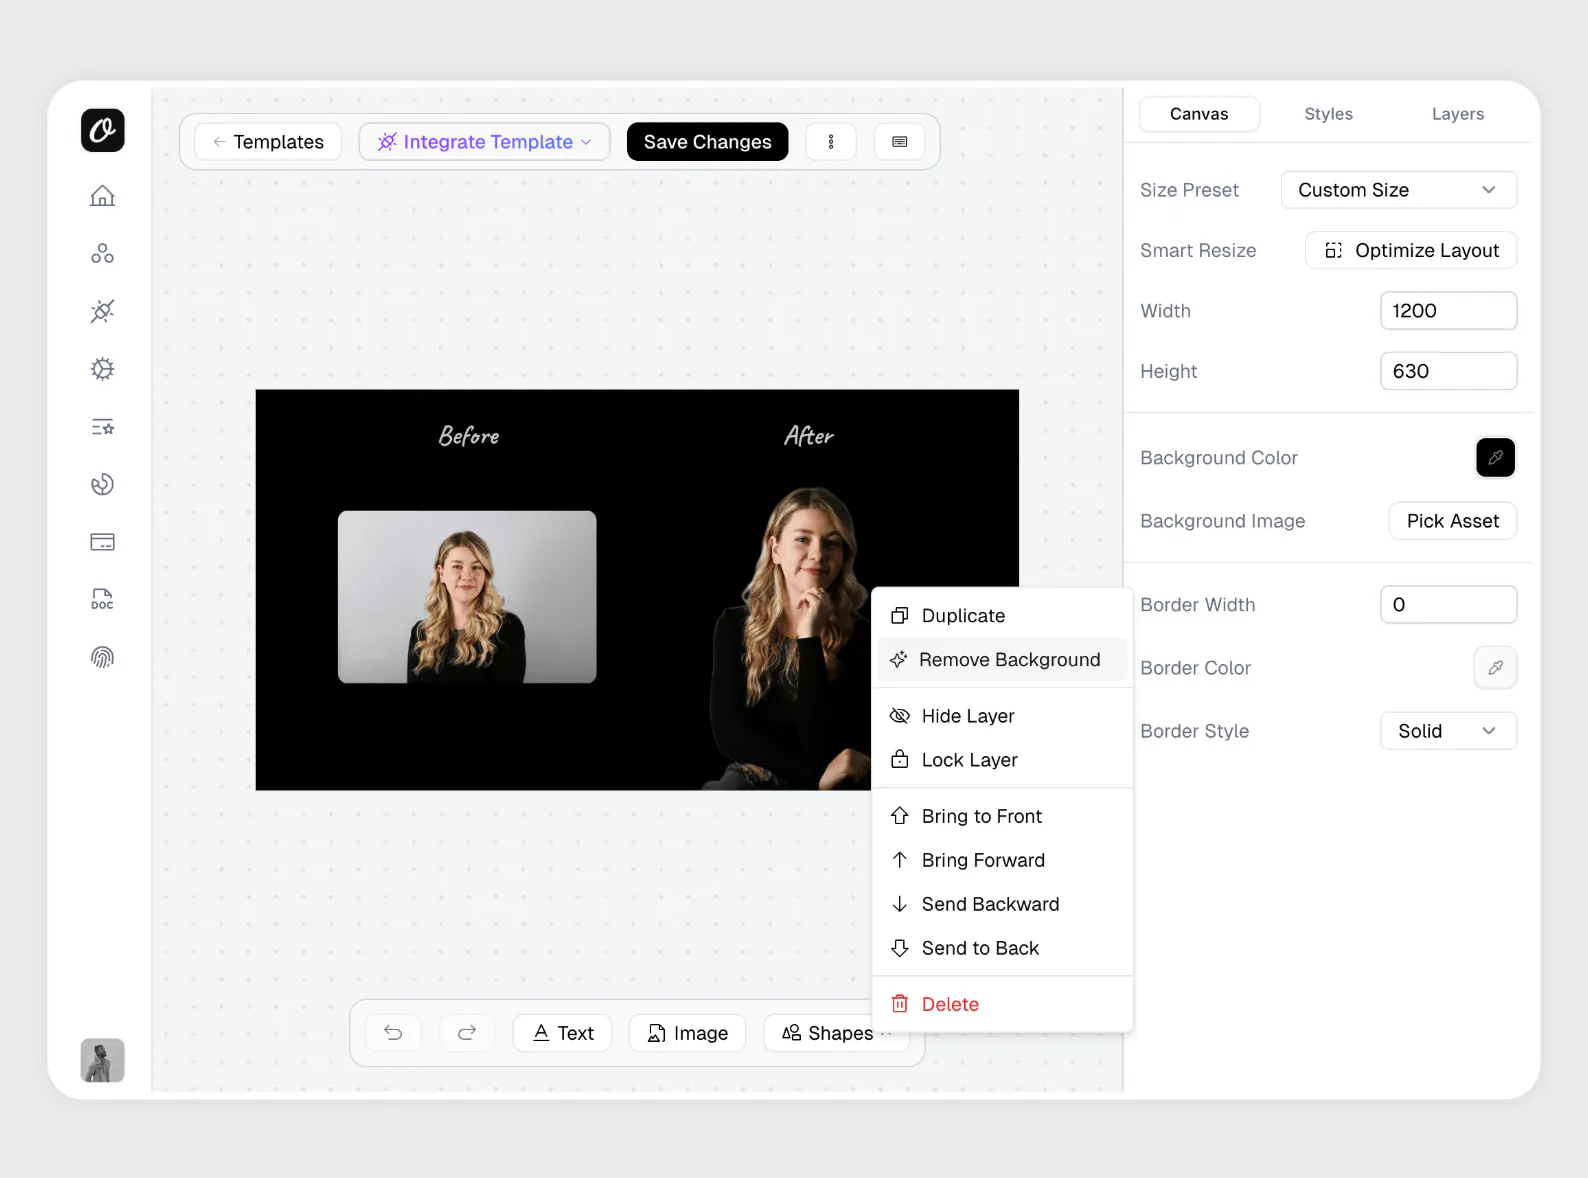This screenshot has height=1178, width=1588.
Task: Select the Before photo on canvas
Action: pos(467,597)
